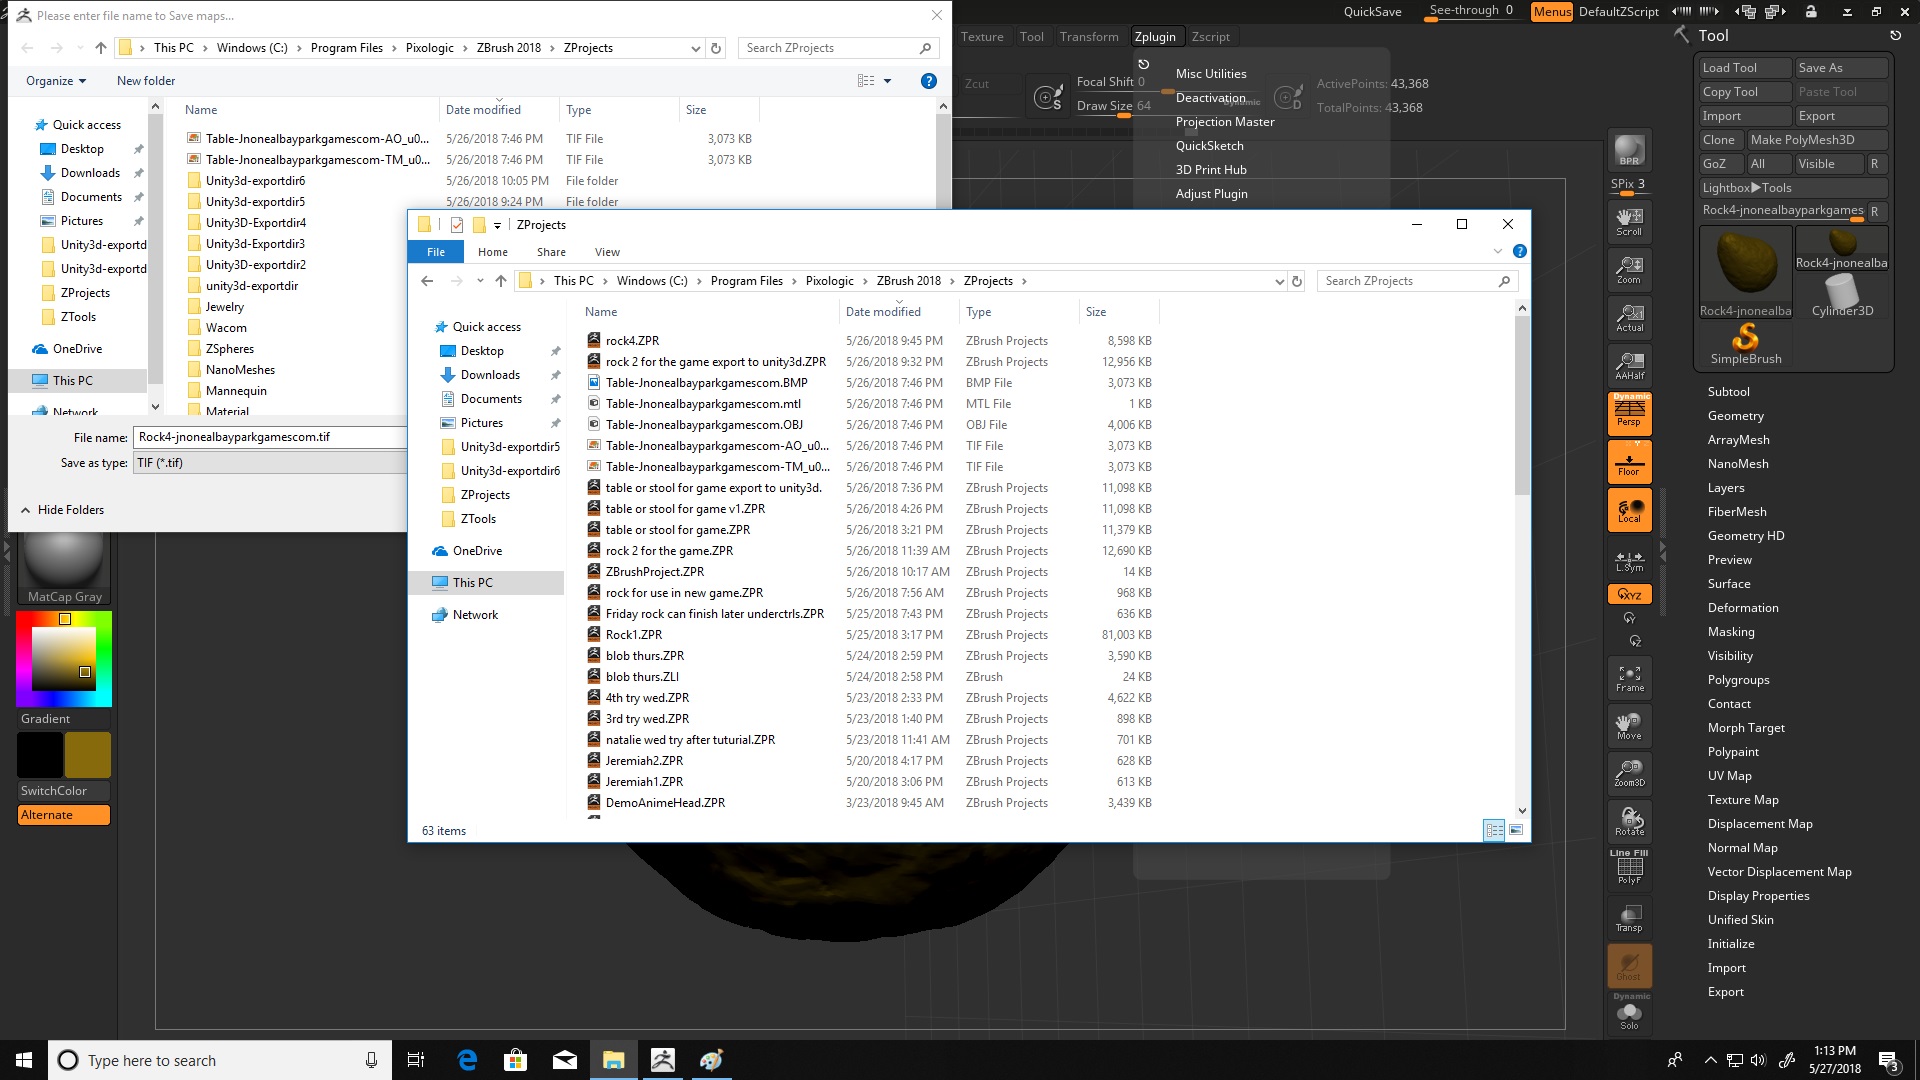Open the MatCap Gray material sphere
The height and width of the screenshot is (1080, 1920).
point(64,568)
